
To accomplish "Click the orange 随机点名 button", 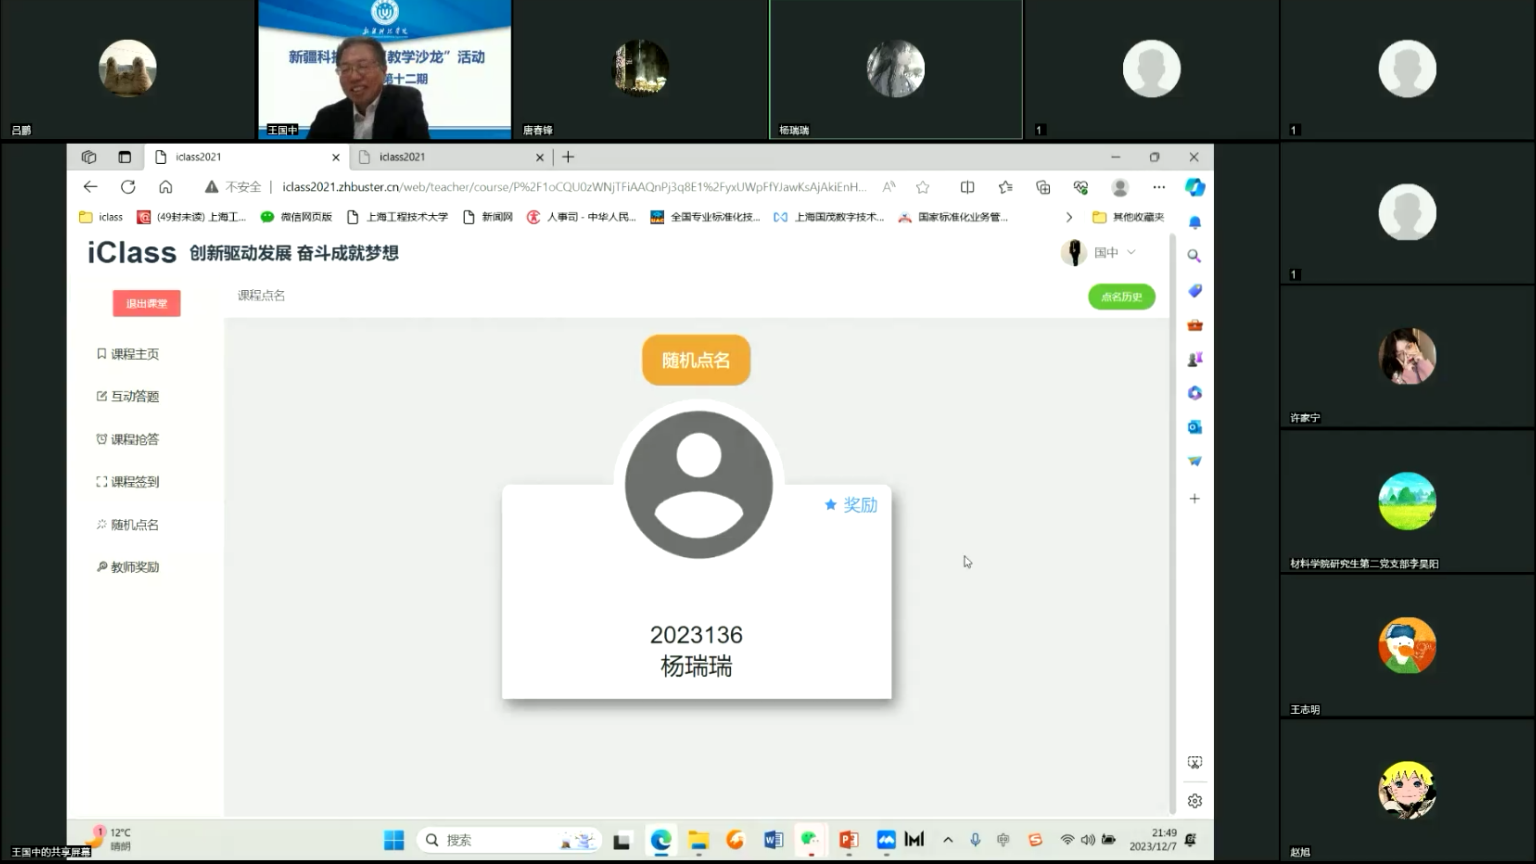I will 696,360.
